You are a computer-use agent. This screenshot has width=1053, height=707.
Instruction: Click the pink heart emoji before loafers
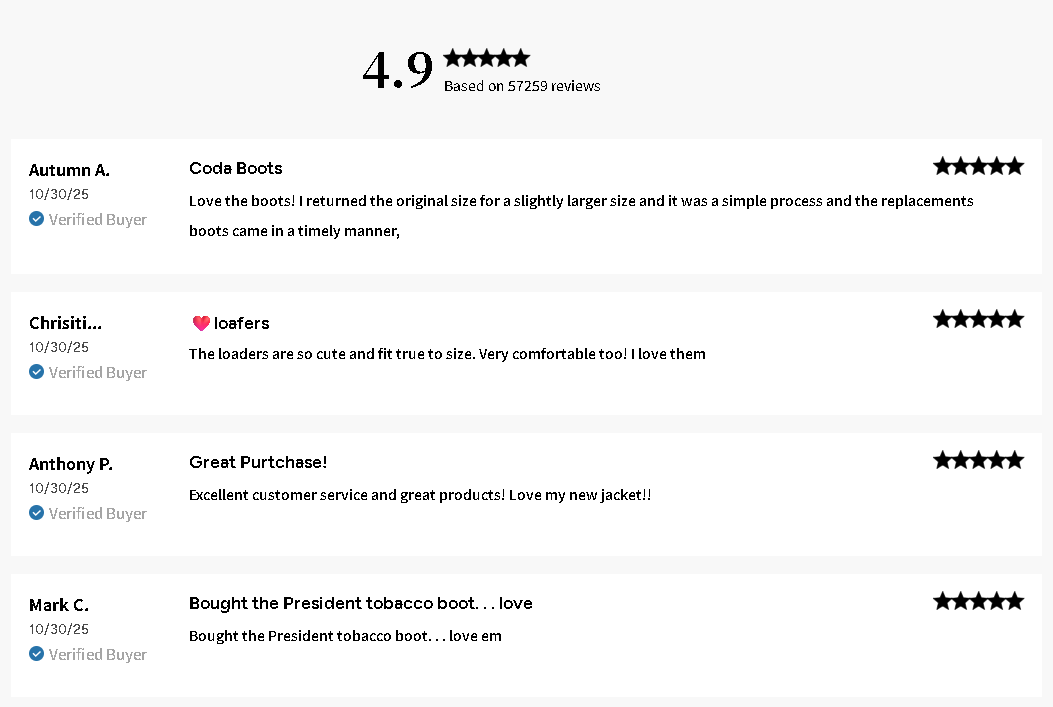click(x=201, y=323)
